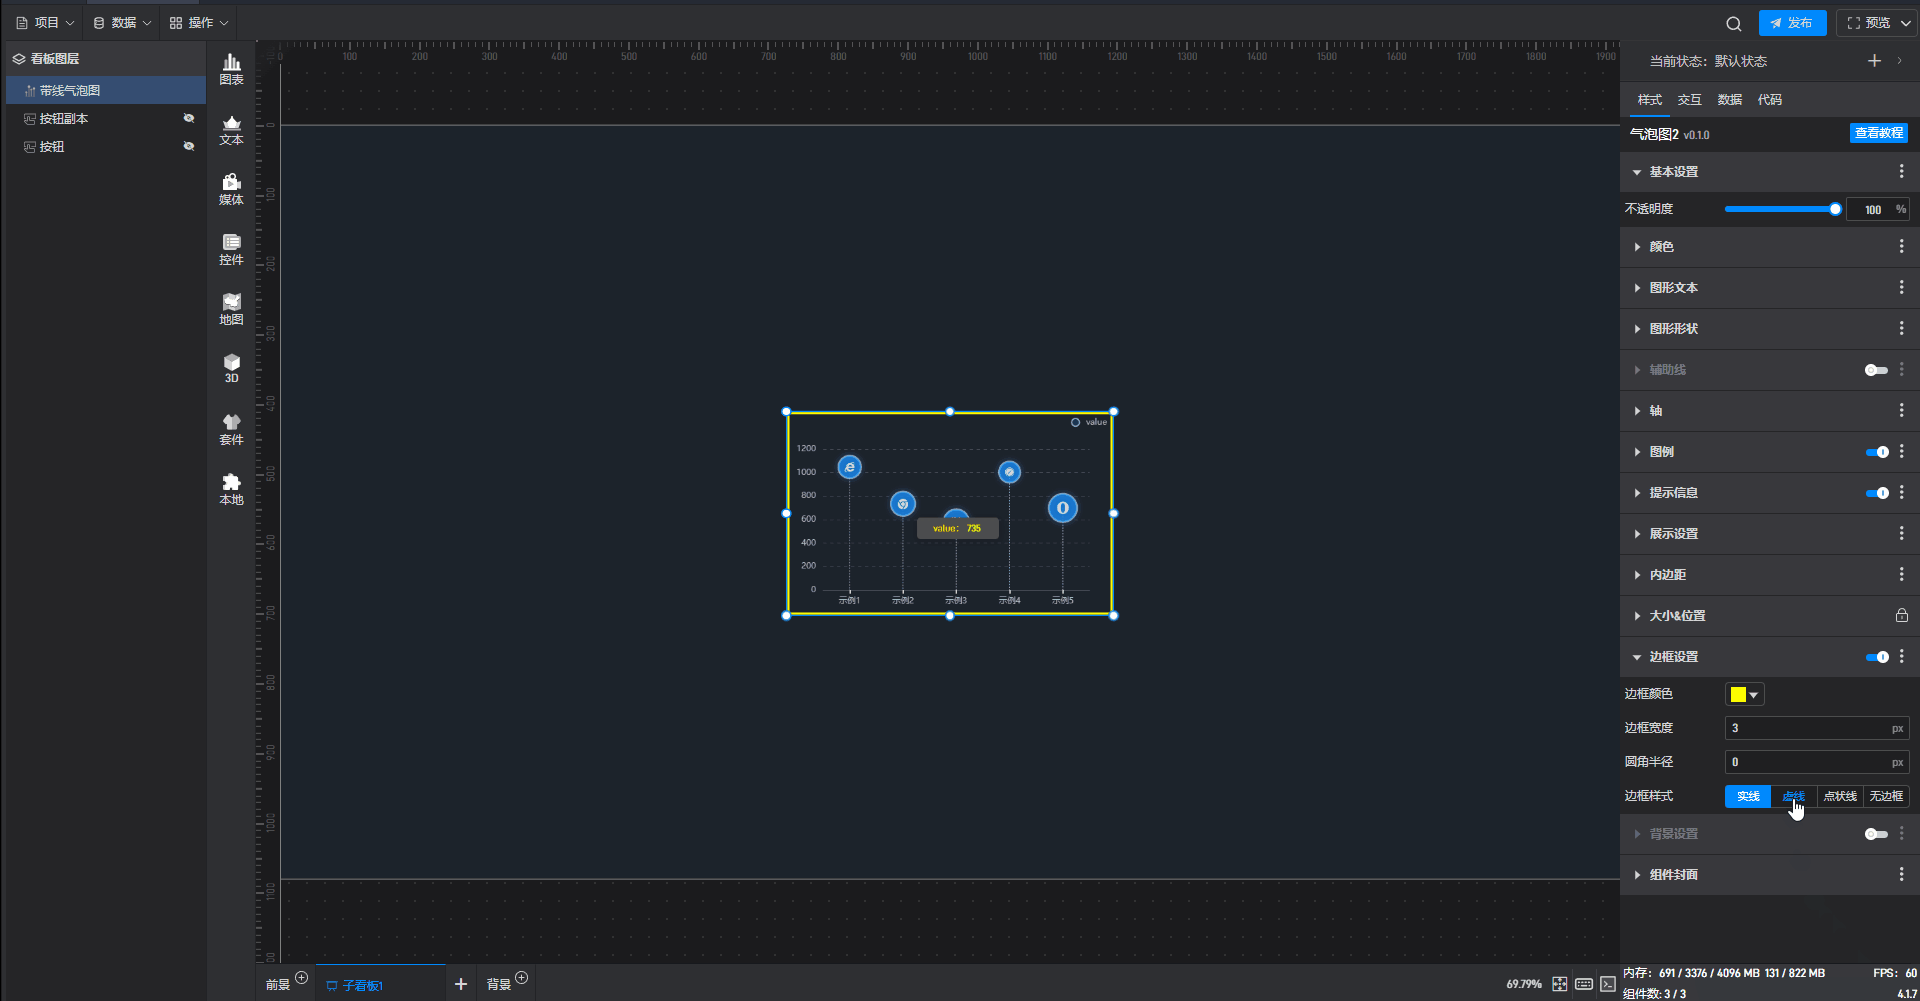The height and width of the screenshot is (1001, 1920).
Task: Enable the 辅助线 guide line switch
Action: pyautogui.click(x=1876, y=370)
